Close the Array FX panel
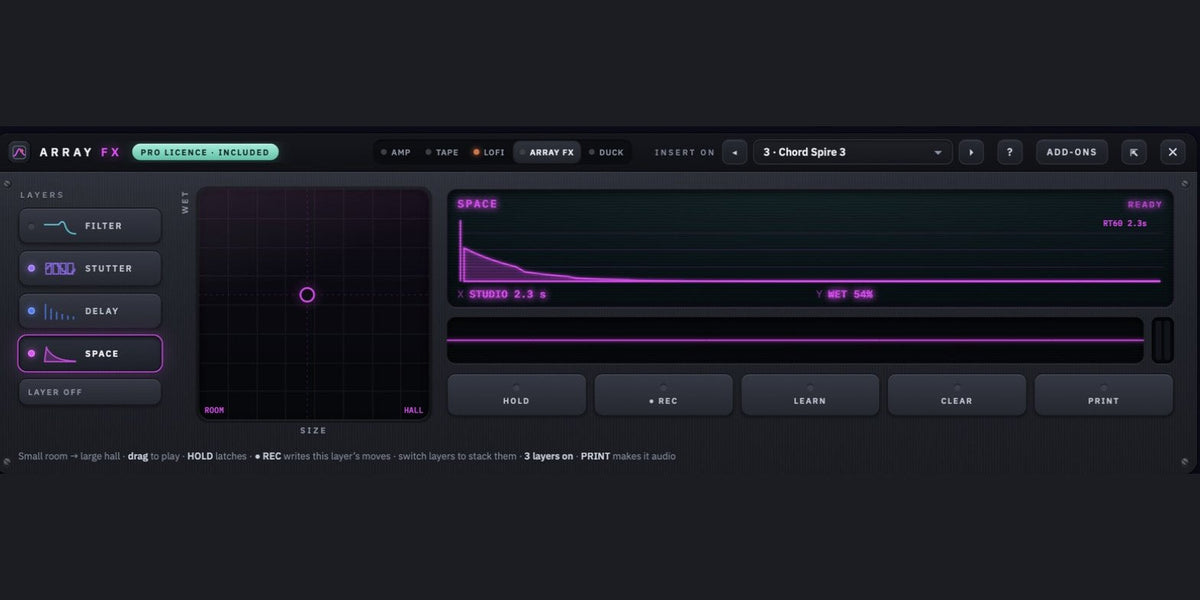This screenshot has height=600, width=1200. (x=1173, y=152)
